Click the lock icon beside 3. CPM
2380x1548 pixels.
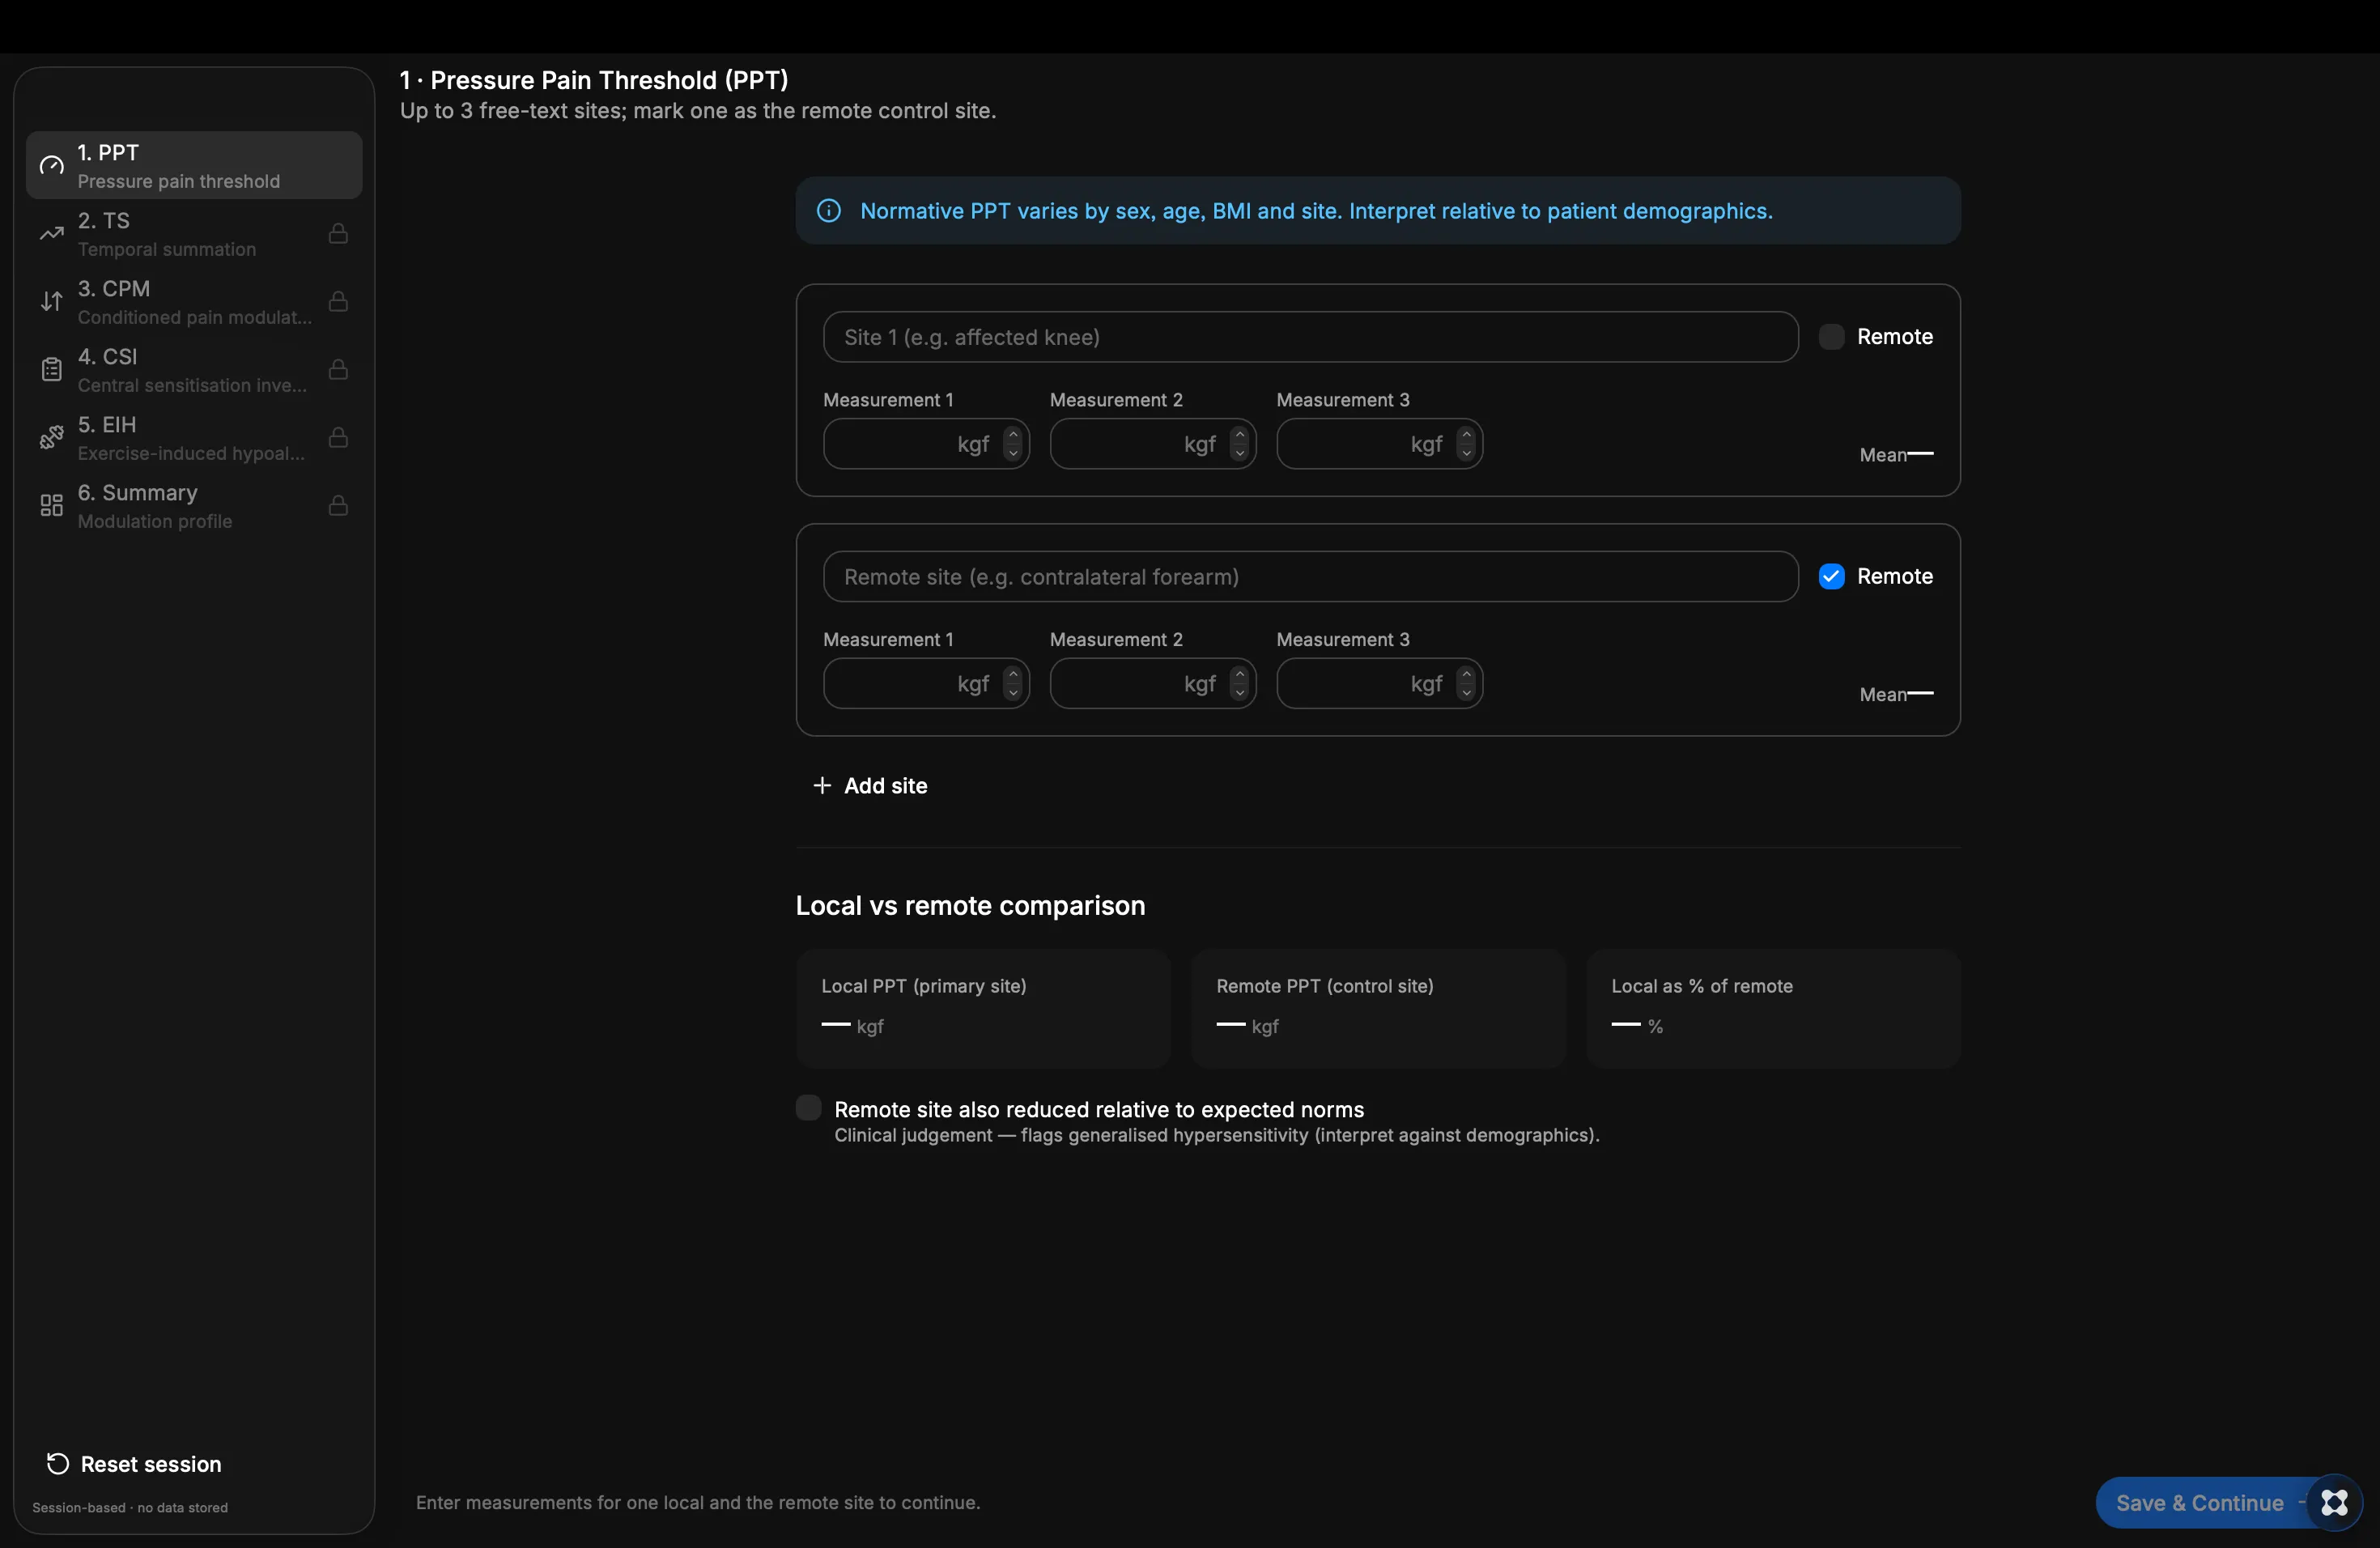coord(338,301)
